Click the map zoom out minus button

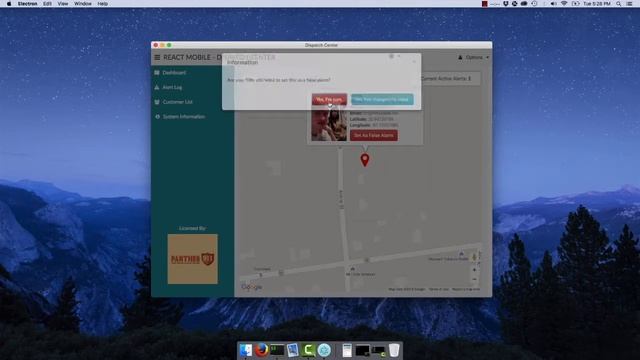pos(474,280)
